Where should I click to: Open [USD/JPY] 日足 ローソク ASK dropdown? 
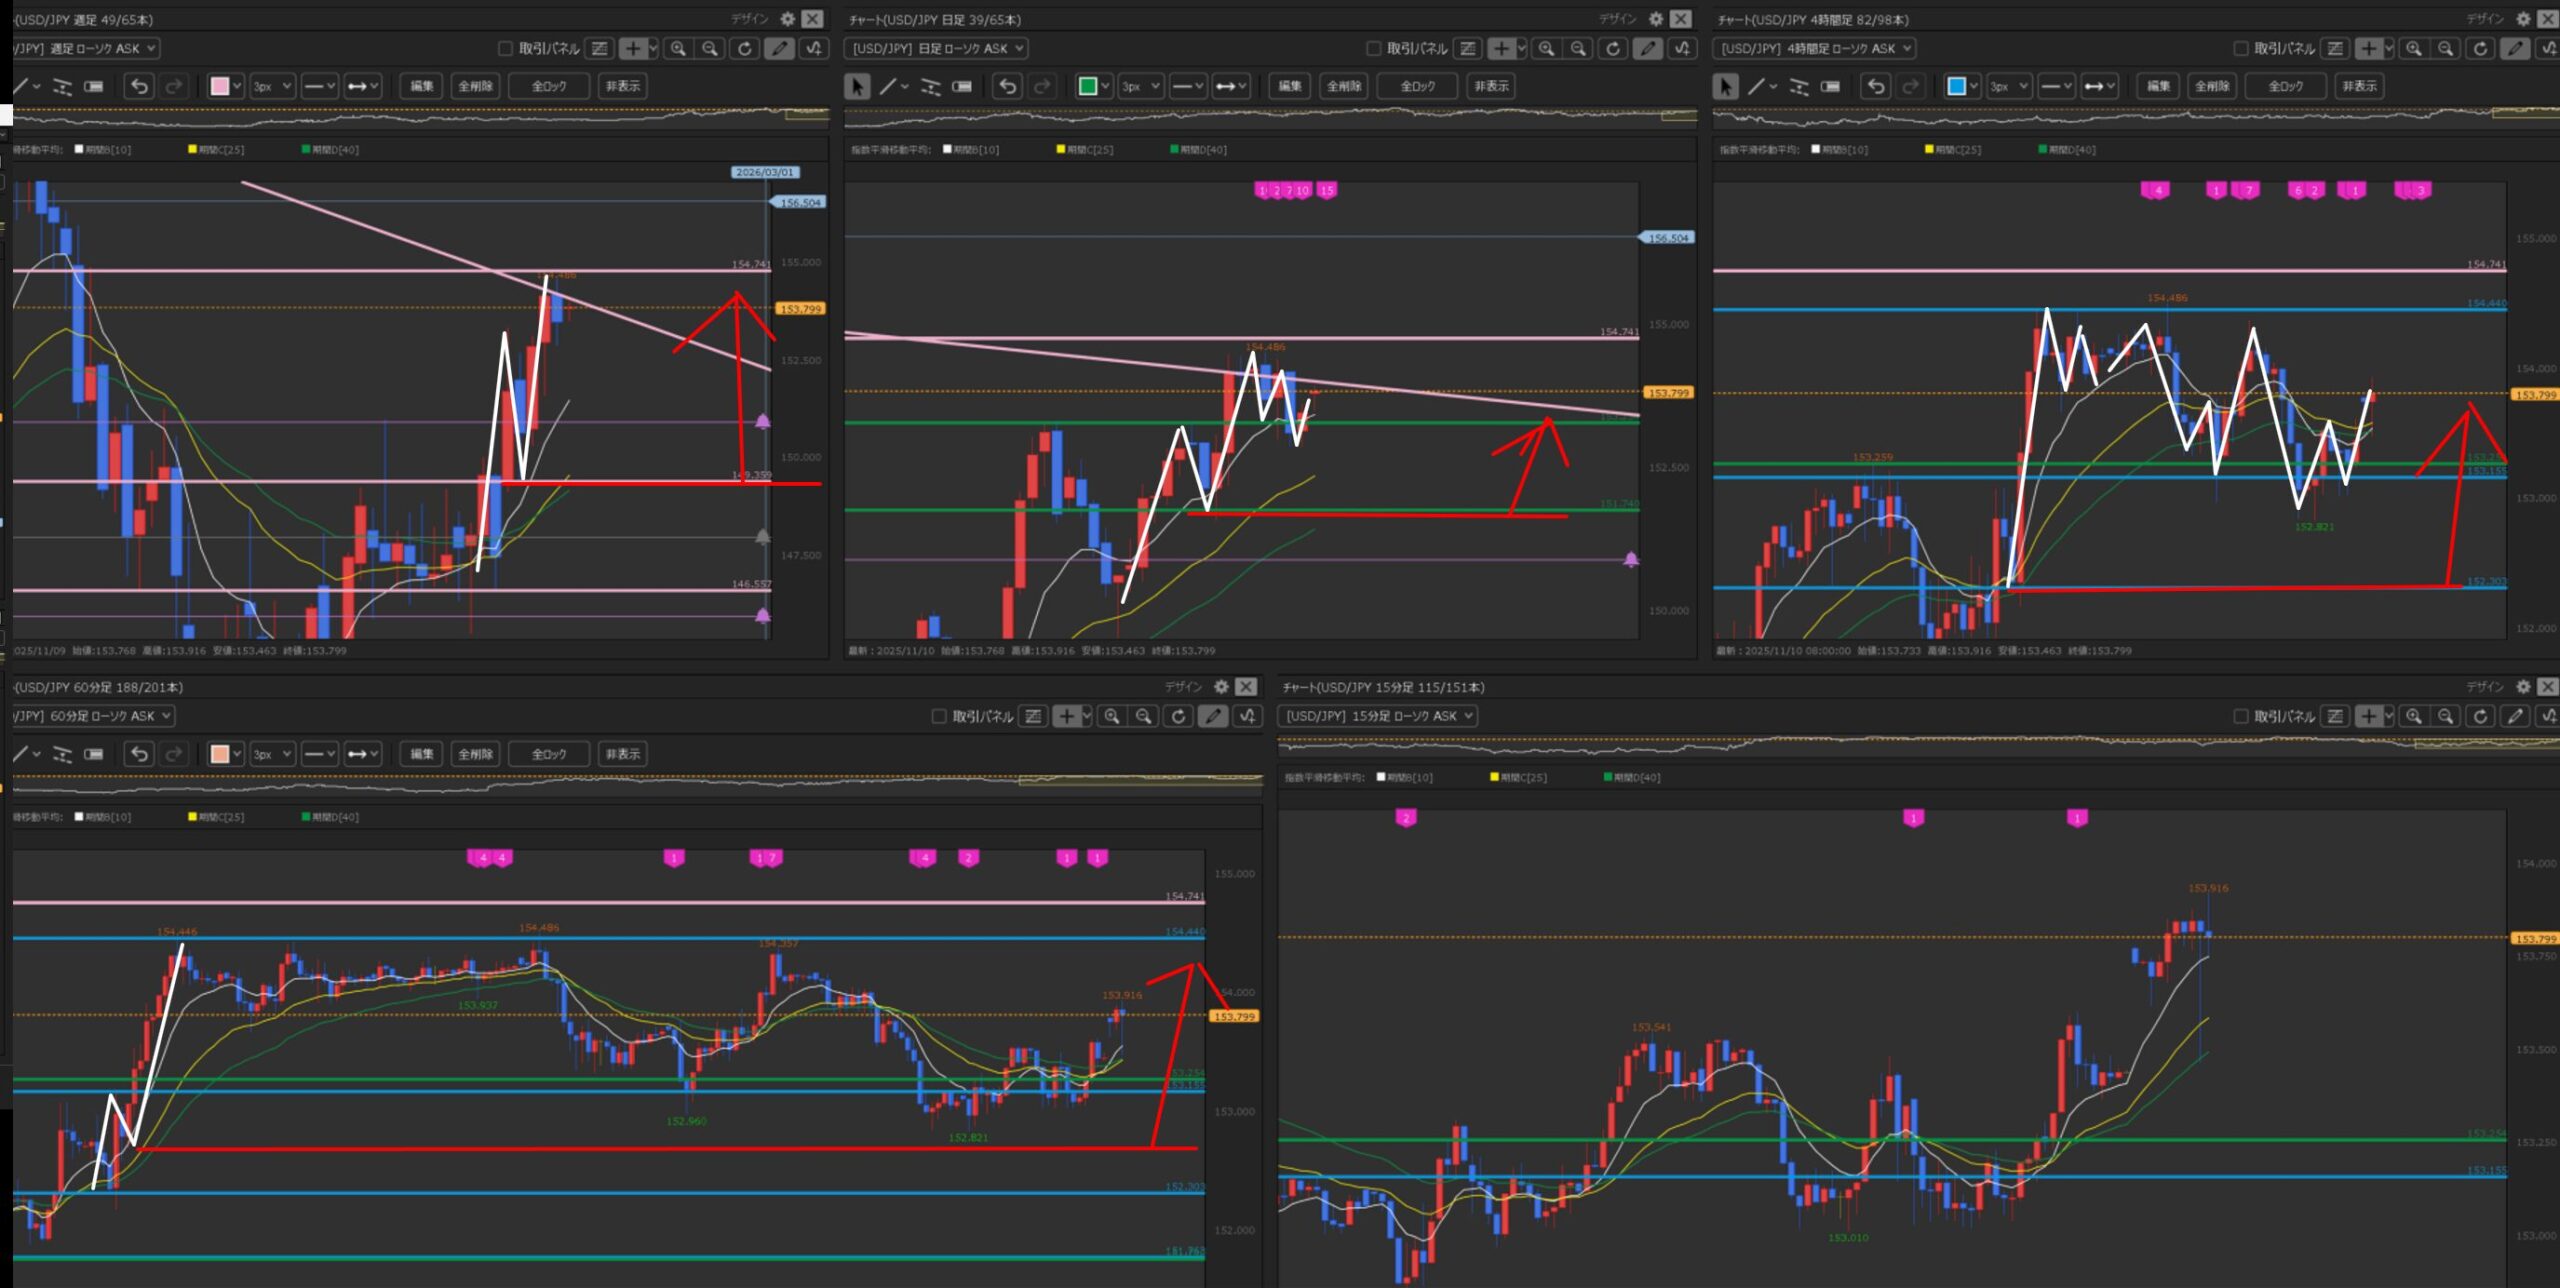click(937, 48)
